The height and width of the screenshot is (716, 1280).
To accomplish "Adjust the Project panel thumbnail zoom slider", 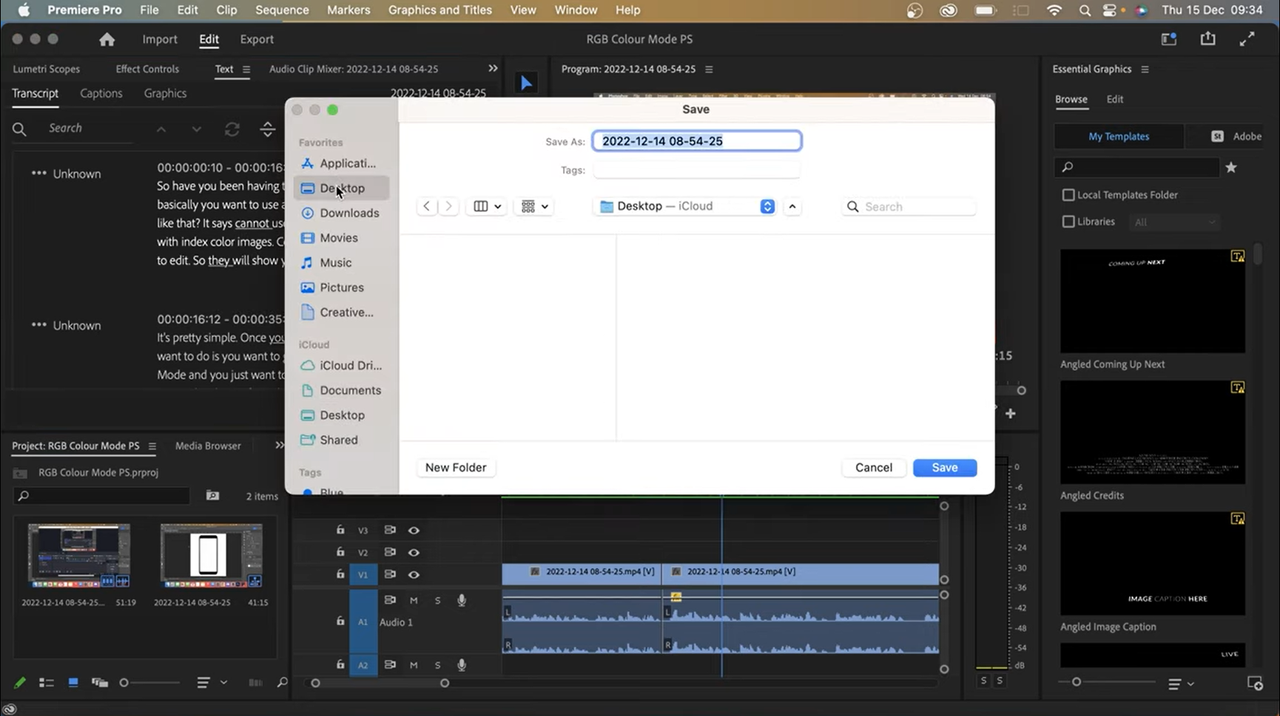I will tap(125, 683).
